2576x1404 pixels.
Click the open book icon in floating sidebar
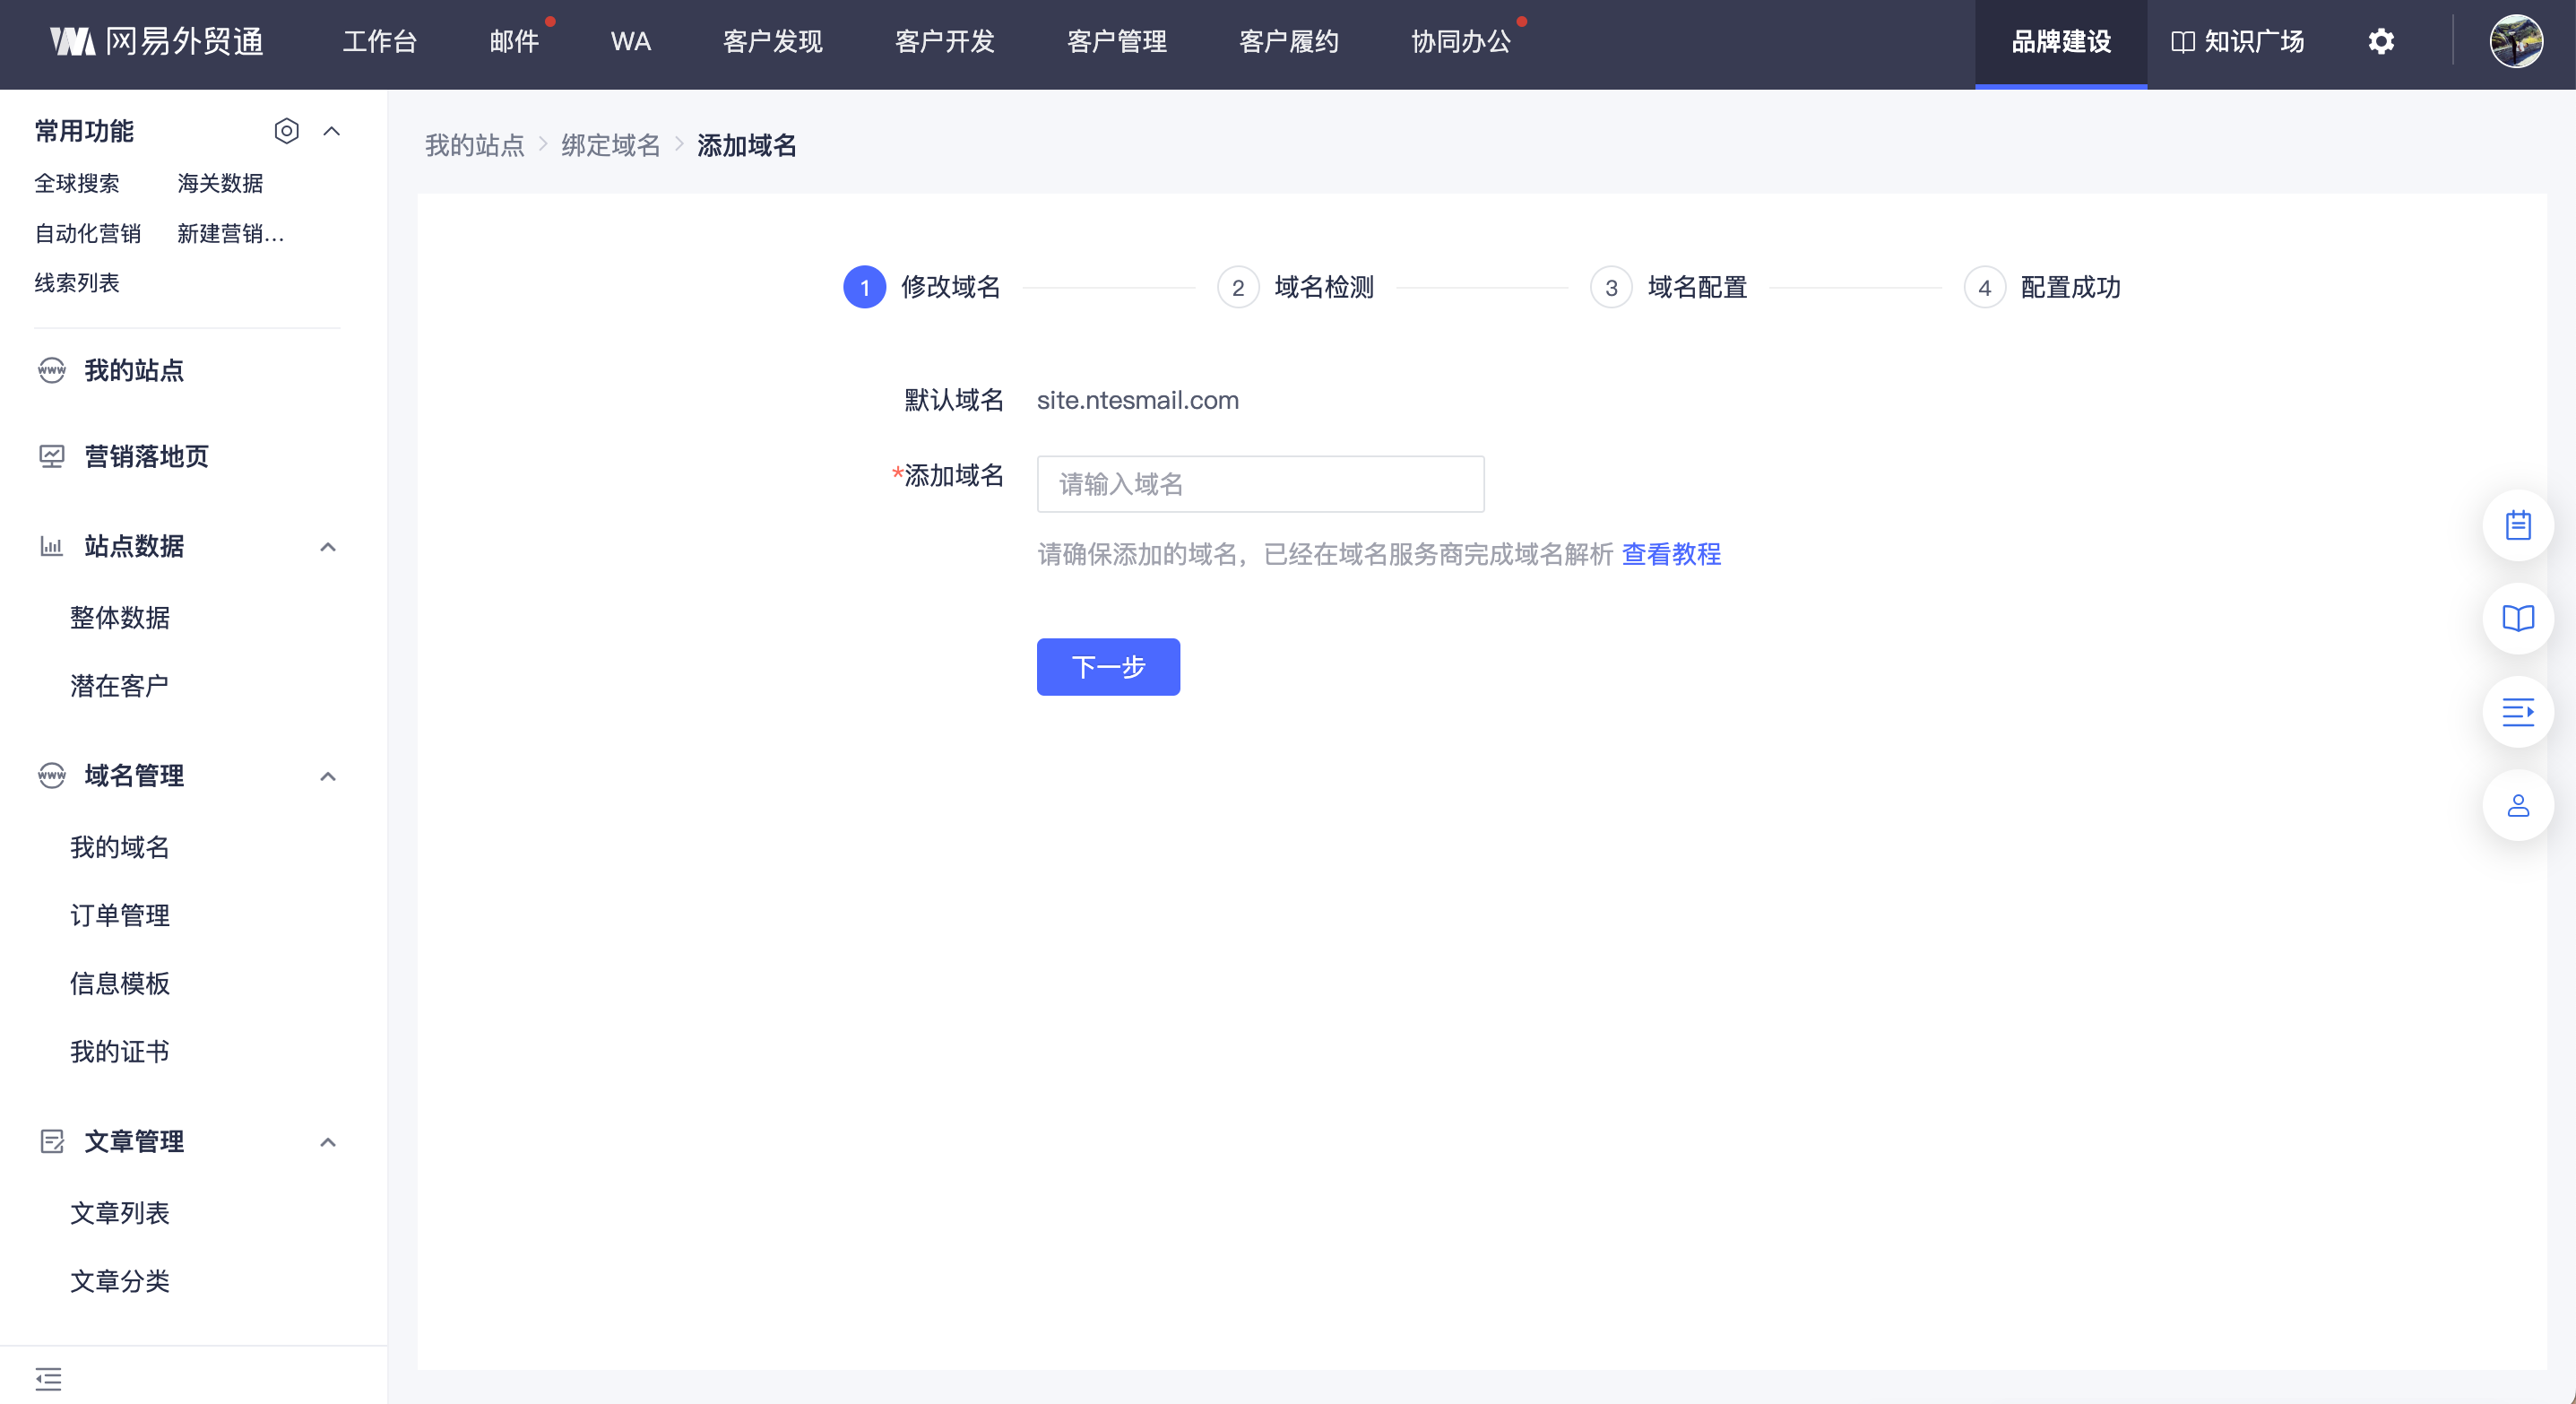click(2517, 618)
